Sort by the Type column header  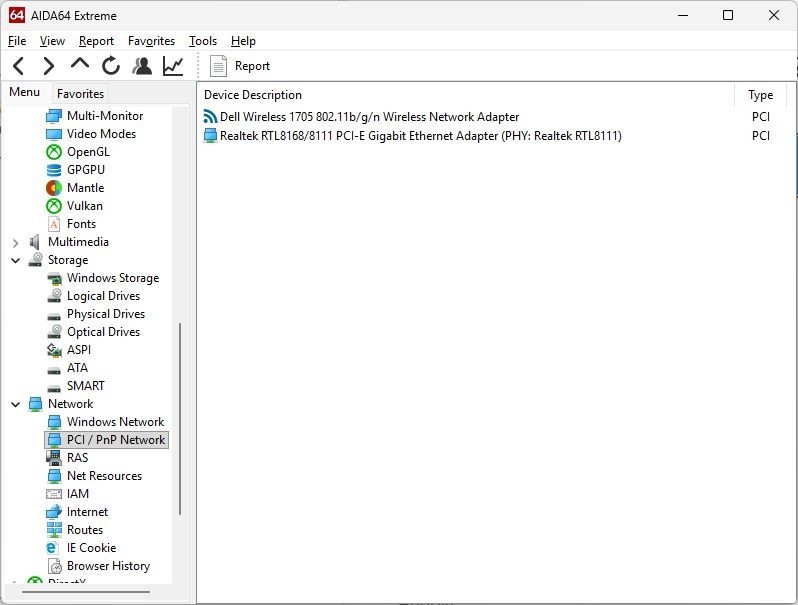click(760, 95)
